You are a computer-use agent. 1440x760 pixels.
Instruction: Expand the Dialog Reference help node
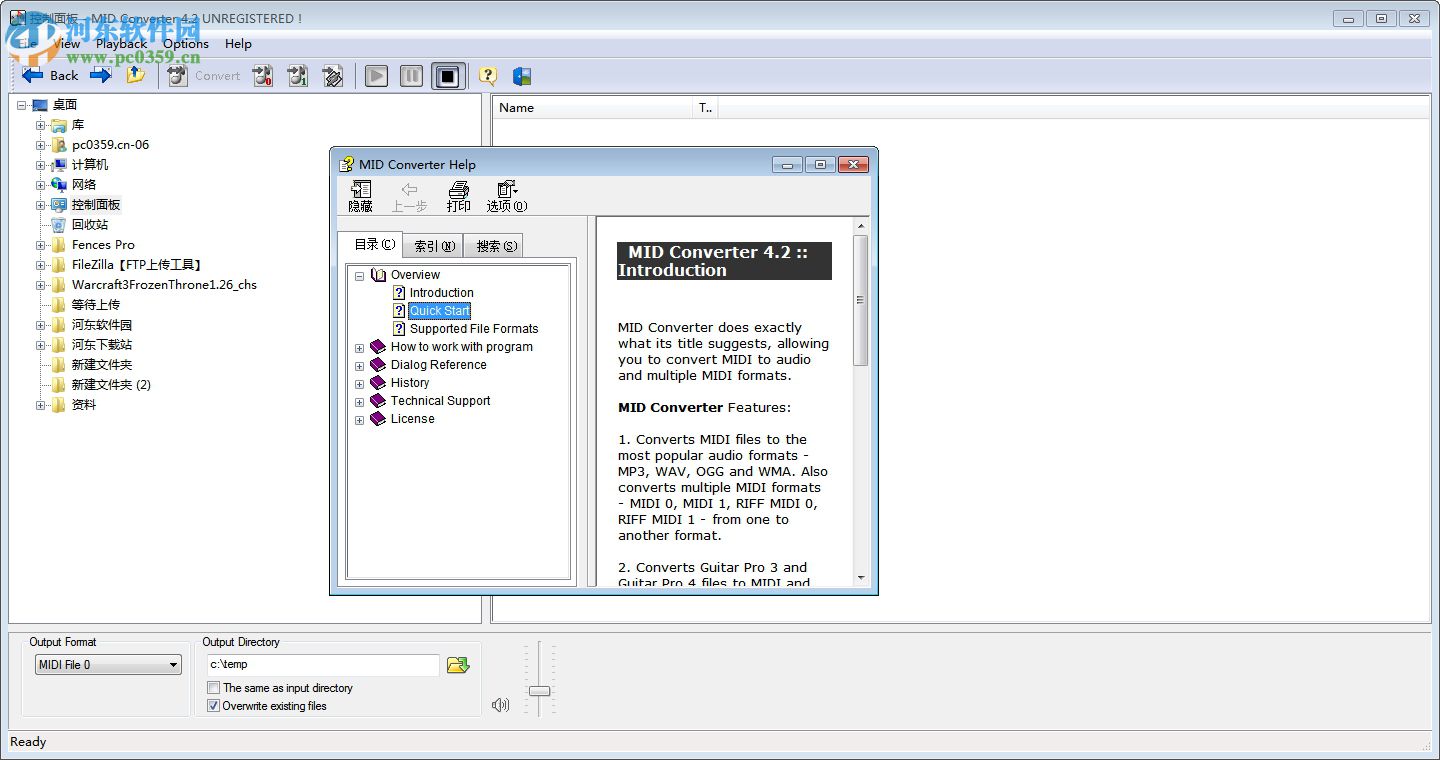pyautogui.click(x=360, y=365)
